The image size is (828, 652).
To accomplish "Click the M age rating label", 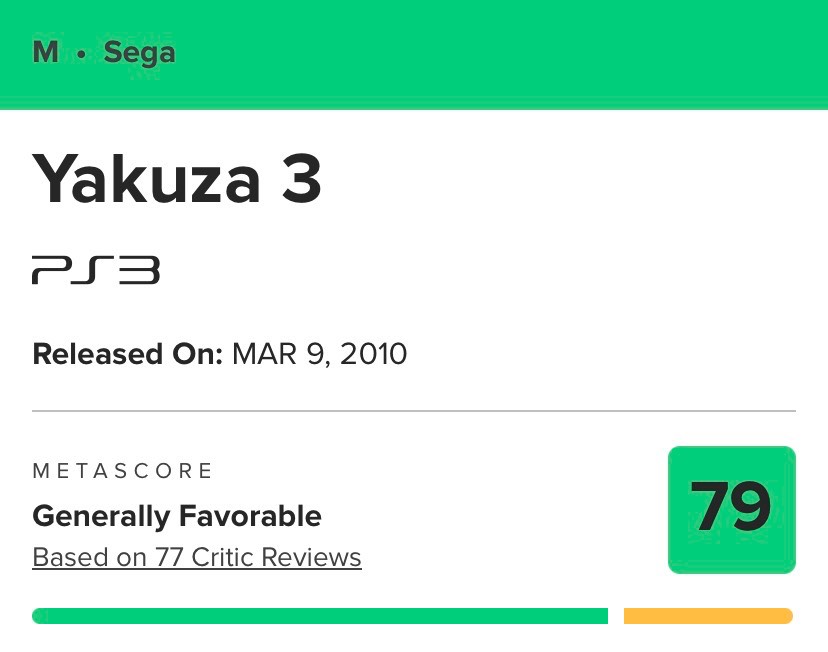I will [45, 53].
